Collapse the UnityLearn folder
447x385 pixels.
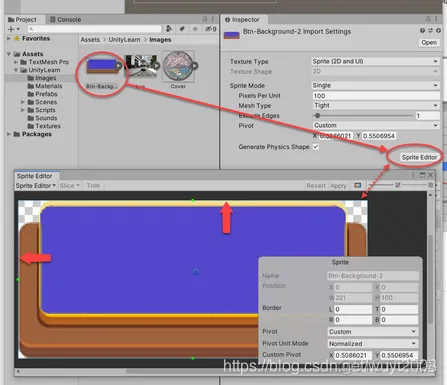point(16,70)
